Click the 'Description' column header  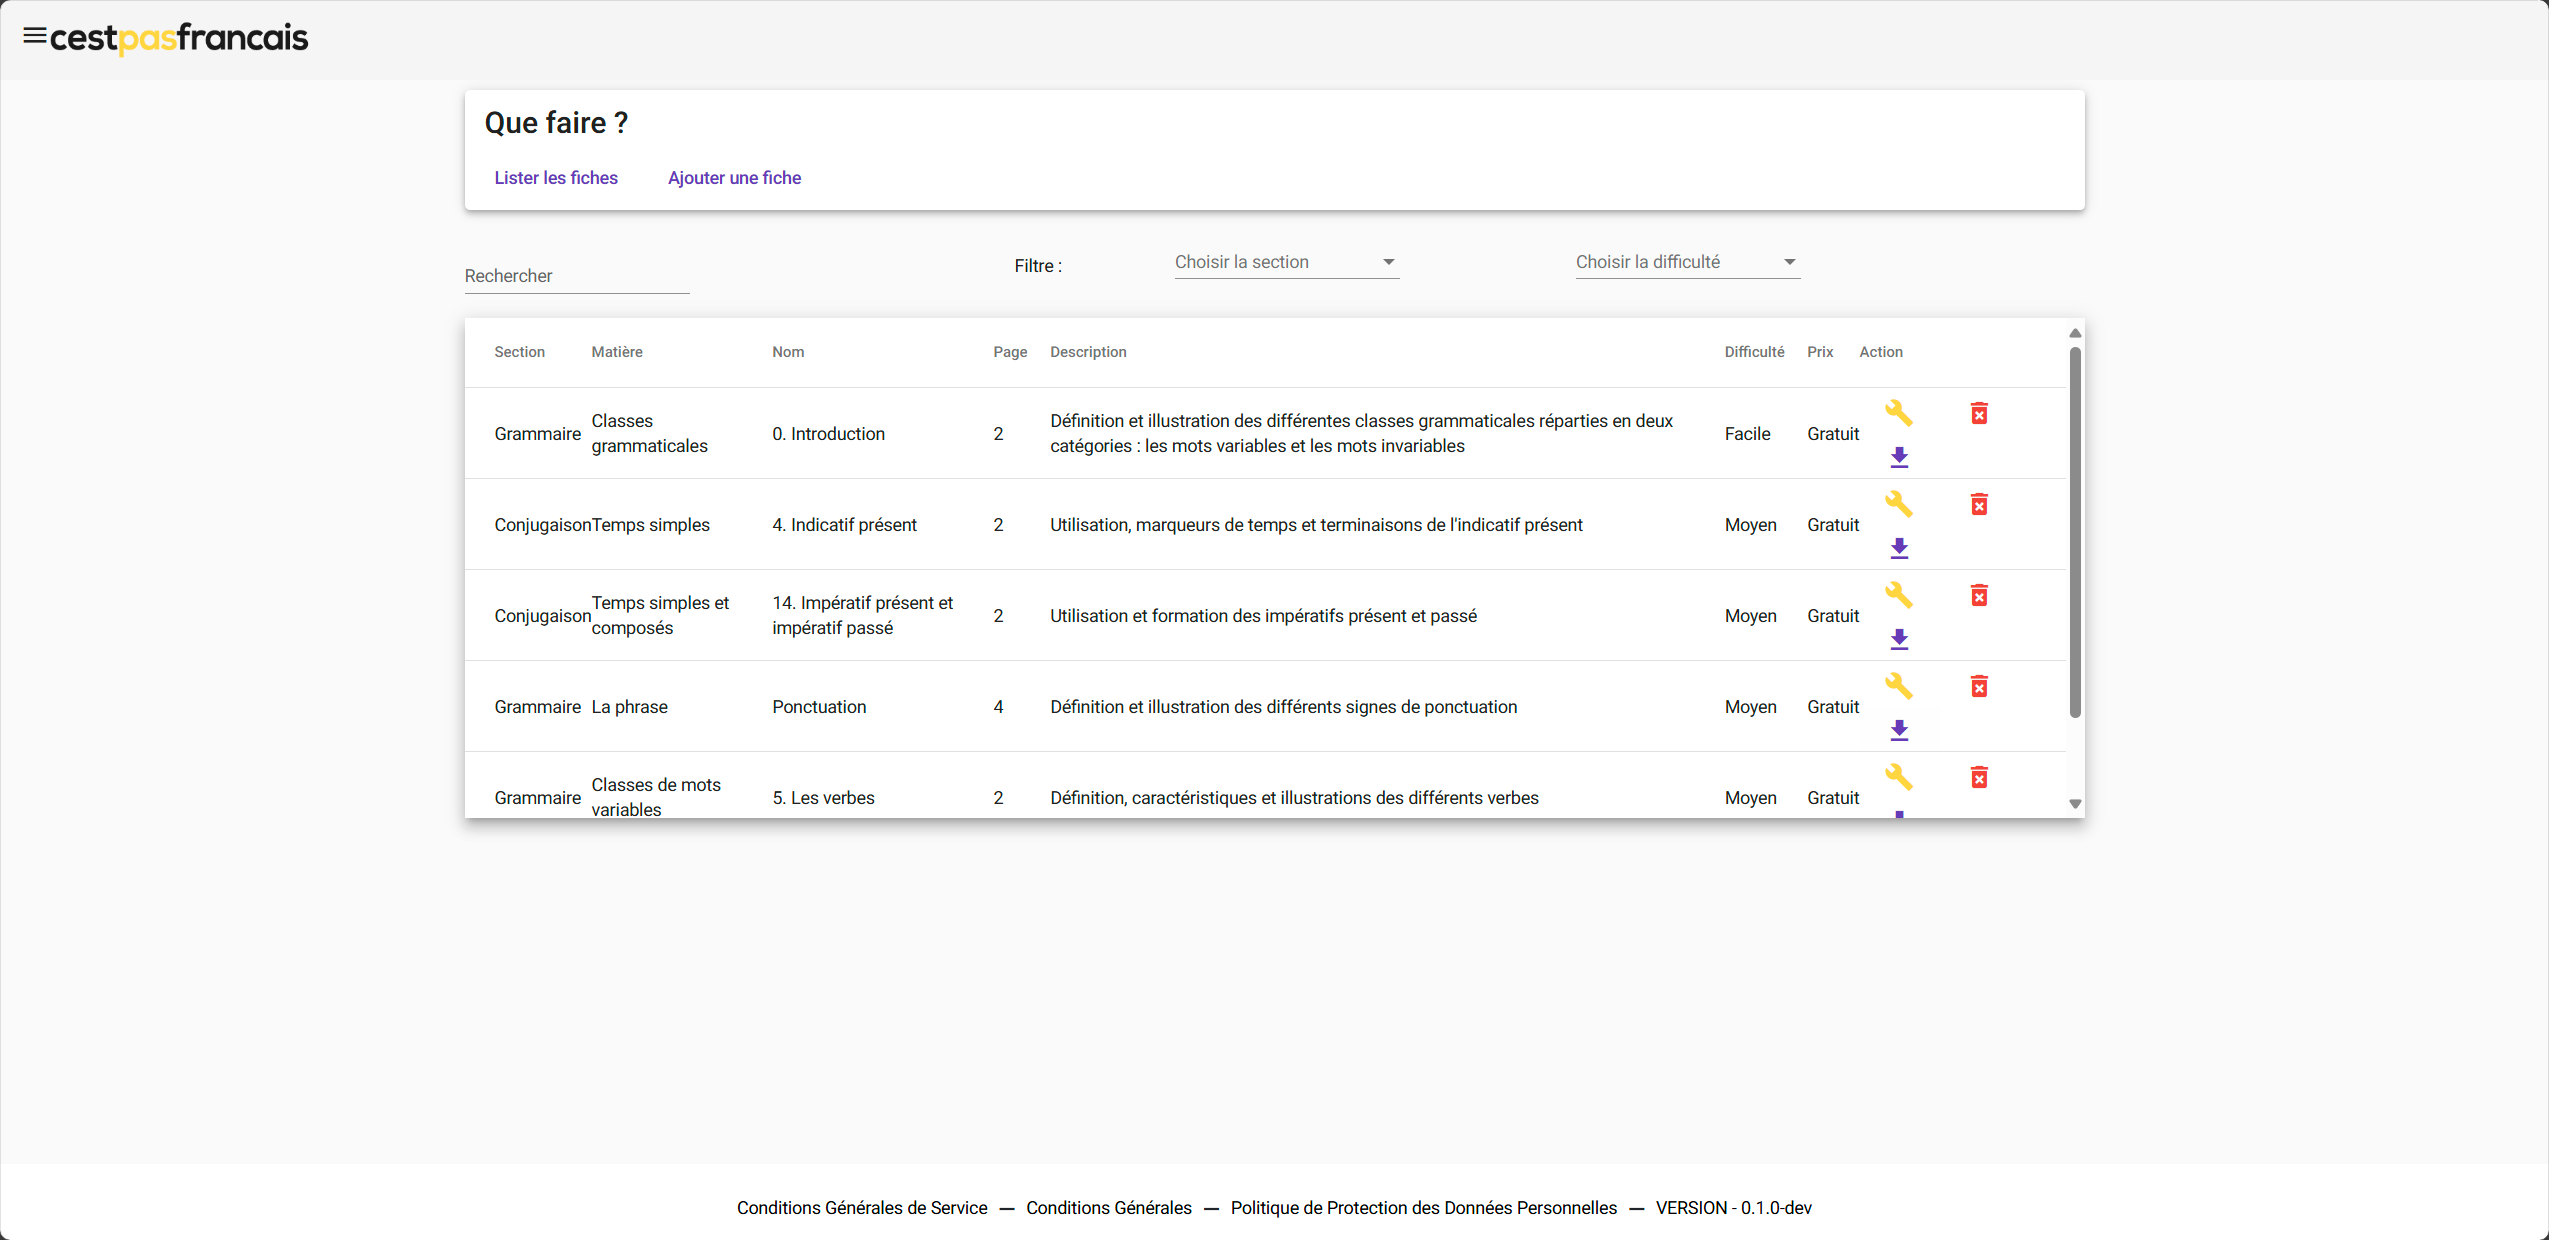[x=1088, y=352]
